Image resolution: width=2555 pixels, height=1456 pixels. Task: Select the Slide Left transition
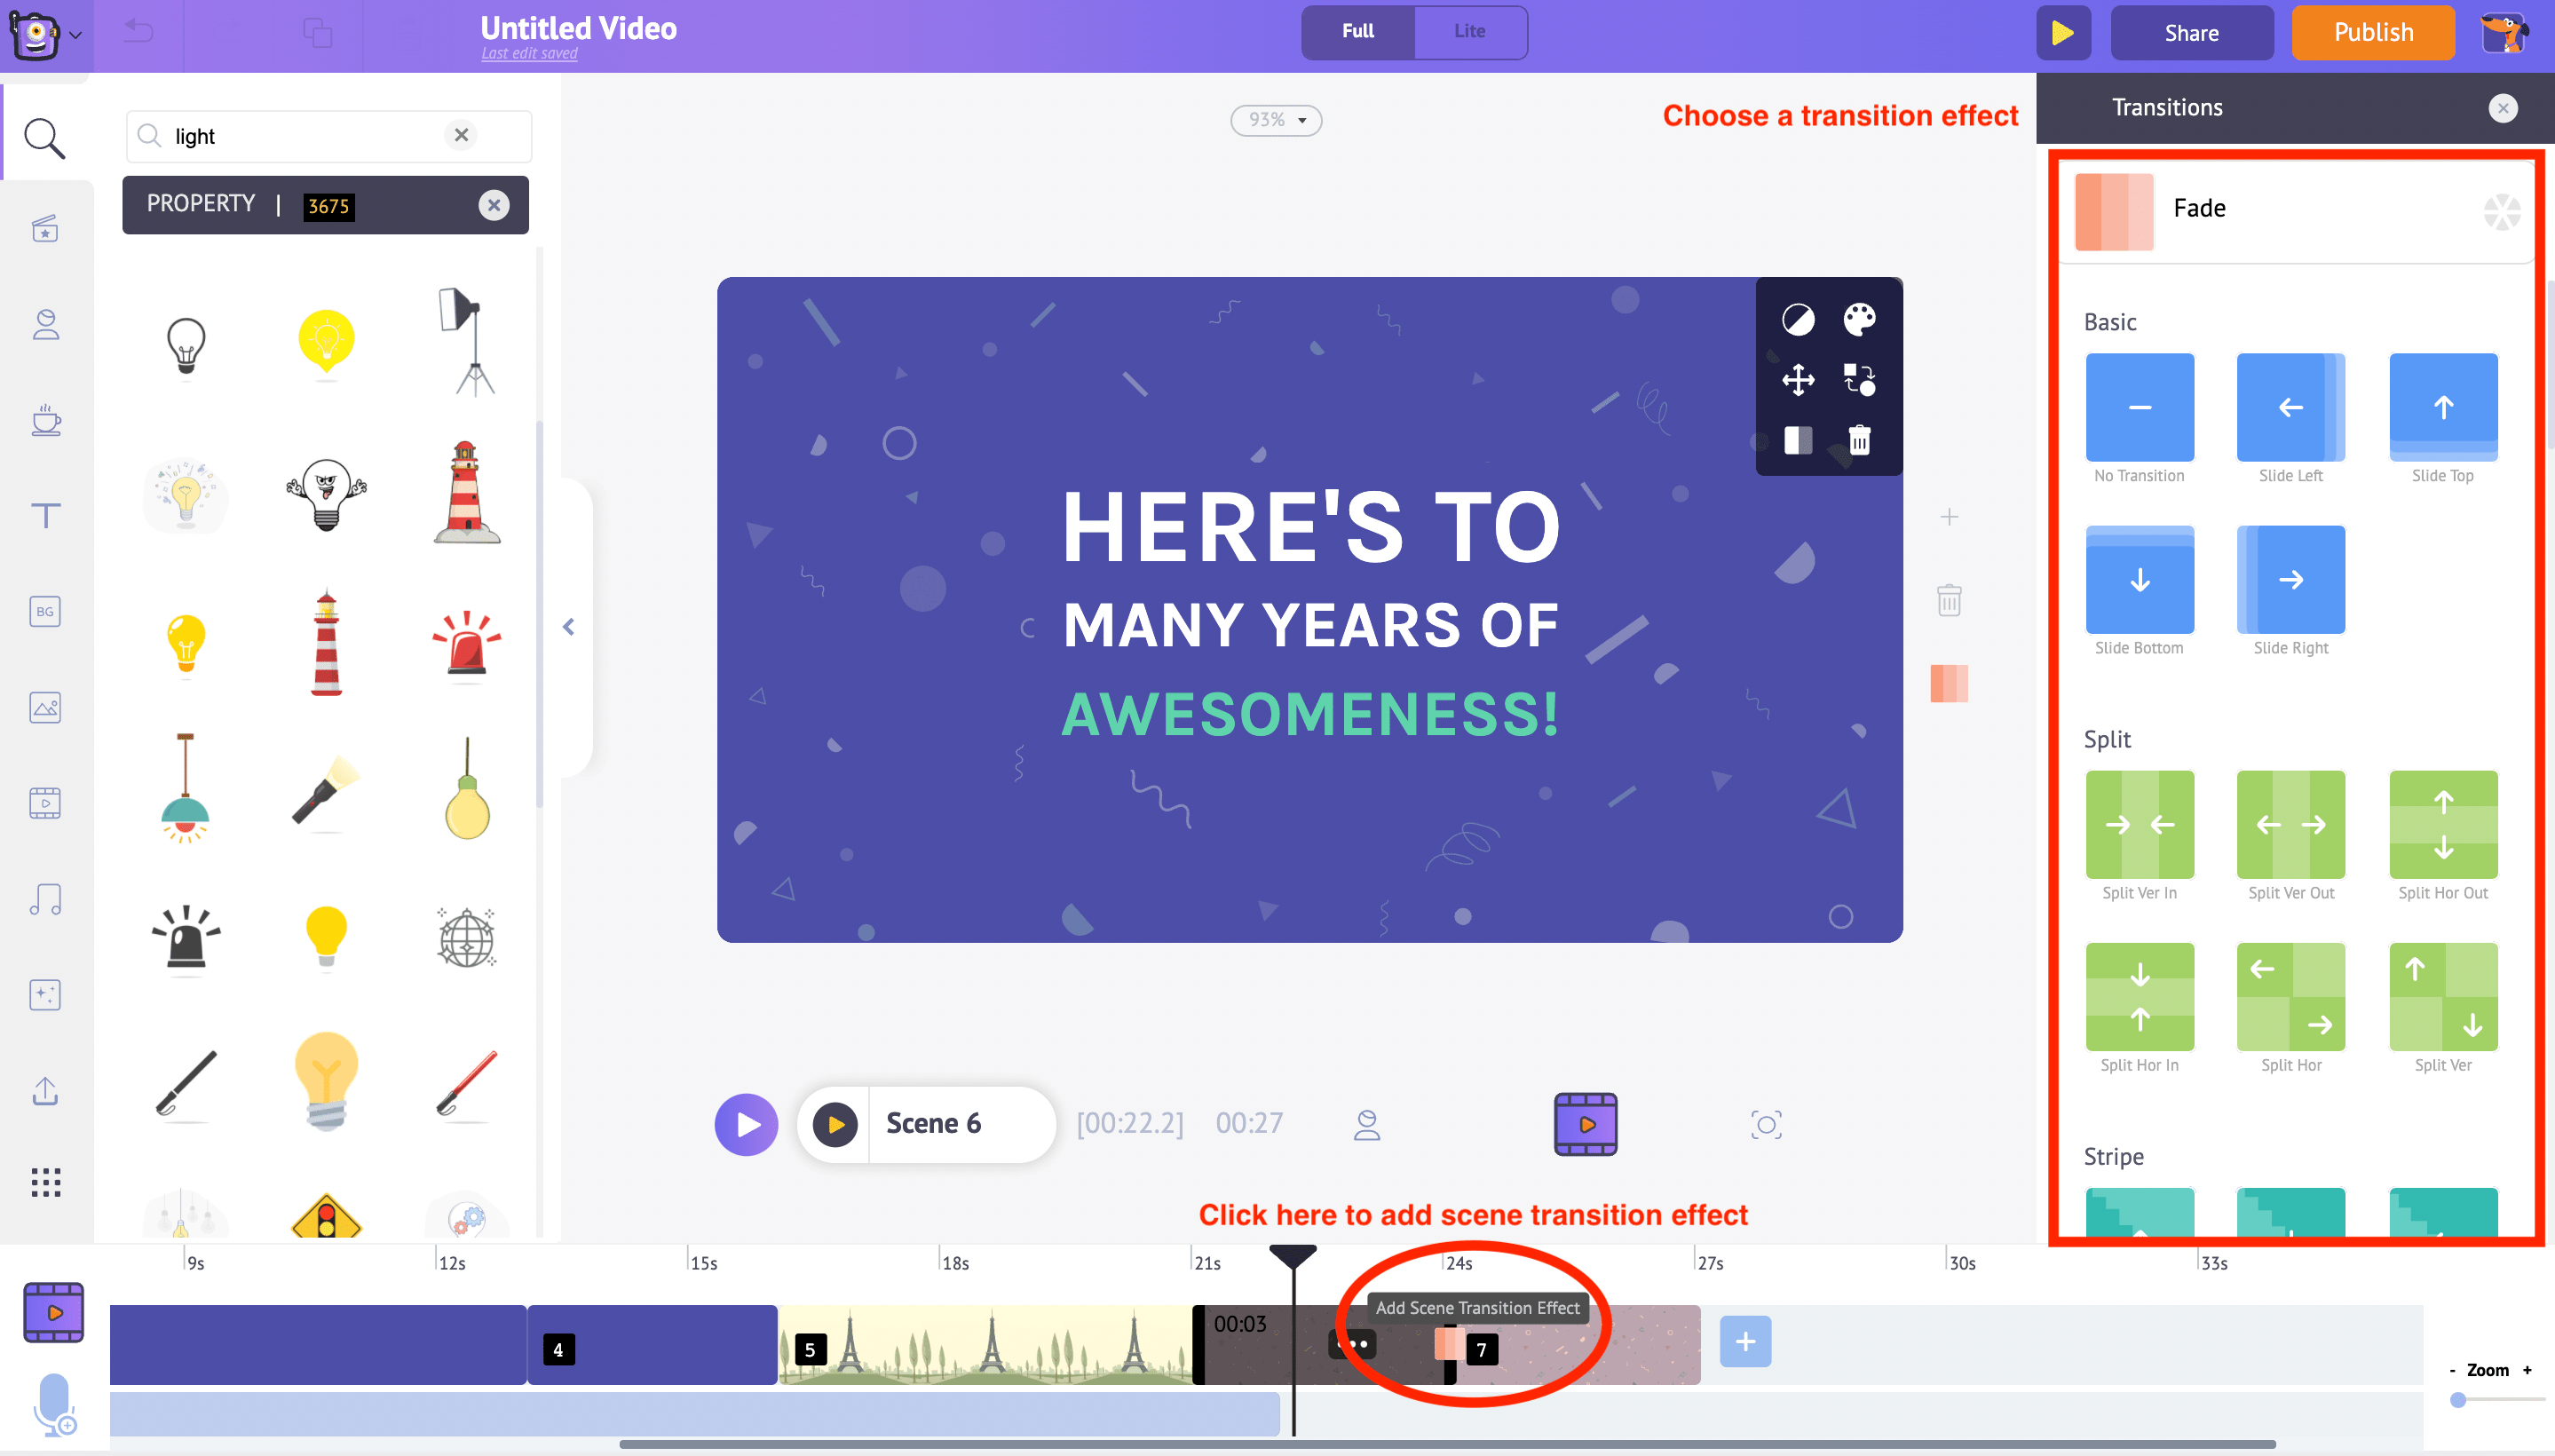coord(2290,407)
